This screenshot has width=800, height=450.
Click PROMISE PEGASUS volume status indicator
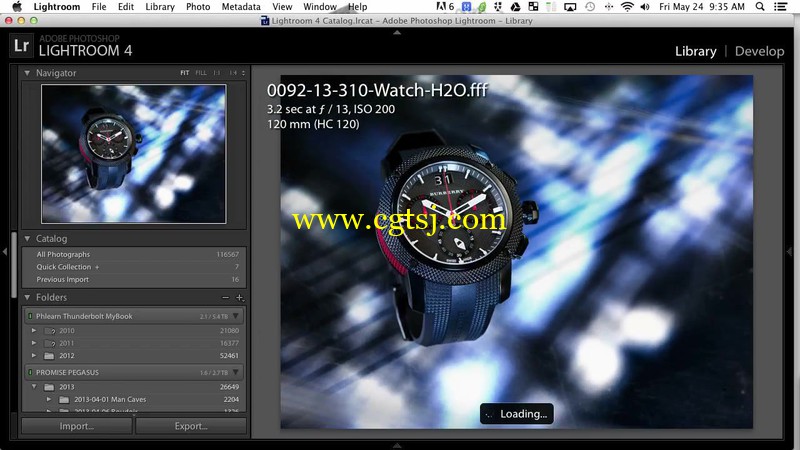[x=30, y=372]
